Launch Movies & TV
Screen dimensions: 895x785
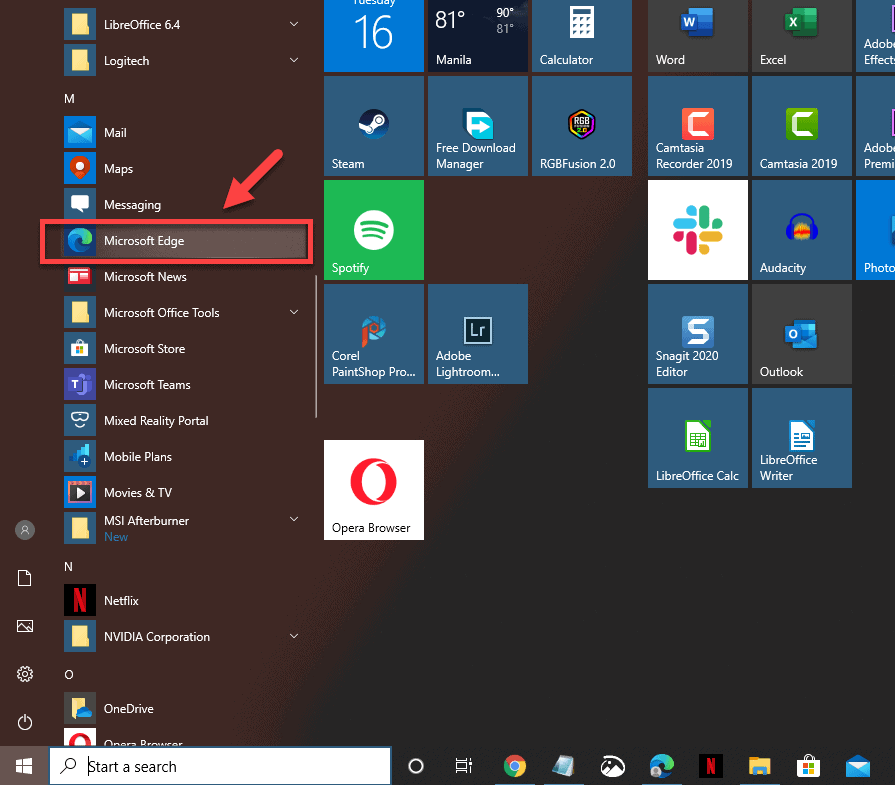pos(183,493)
